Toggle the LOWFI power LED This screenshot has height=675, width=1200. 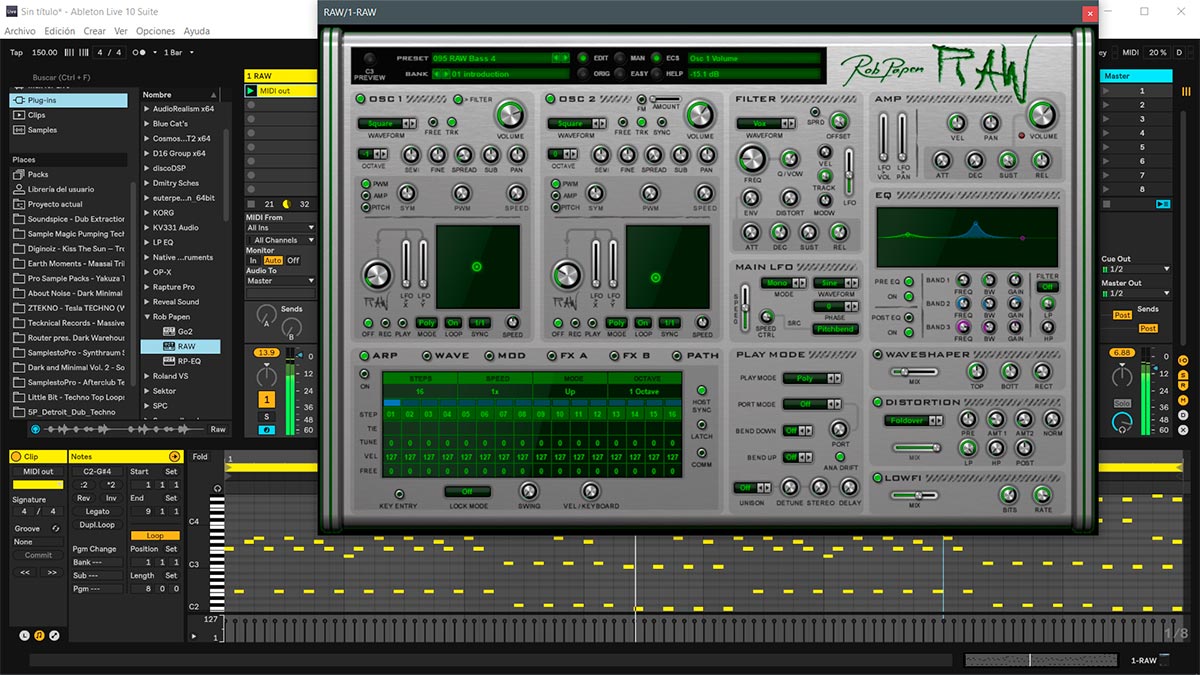(x=878, y=478)
